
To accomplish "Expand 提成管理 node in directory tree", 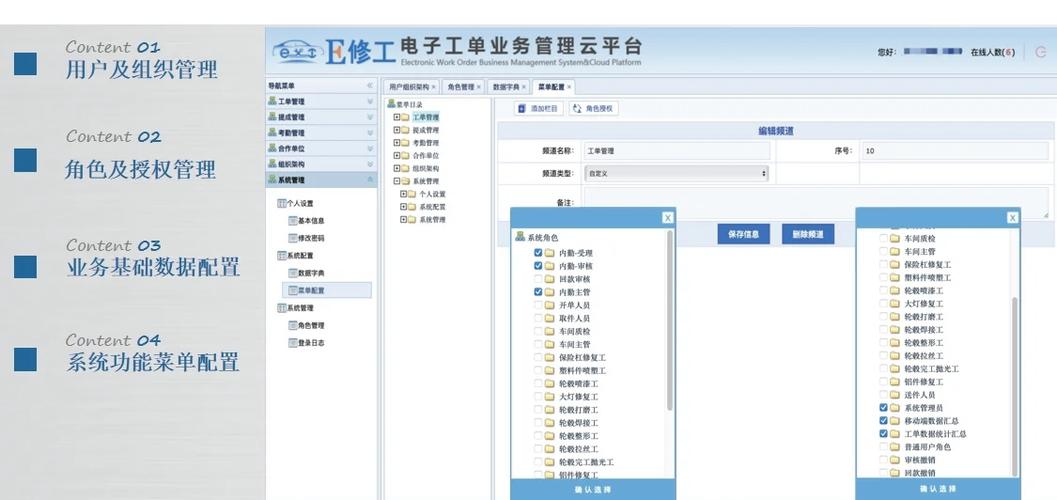I will 397,130.
